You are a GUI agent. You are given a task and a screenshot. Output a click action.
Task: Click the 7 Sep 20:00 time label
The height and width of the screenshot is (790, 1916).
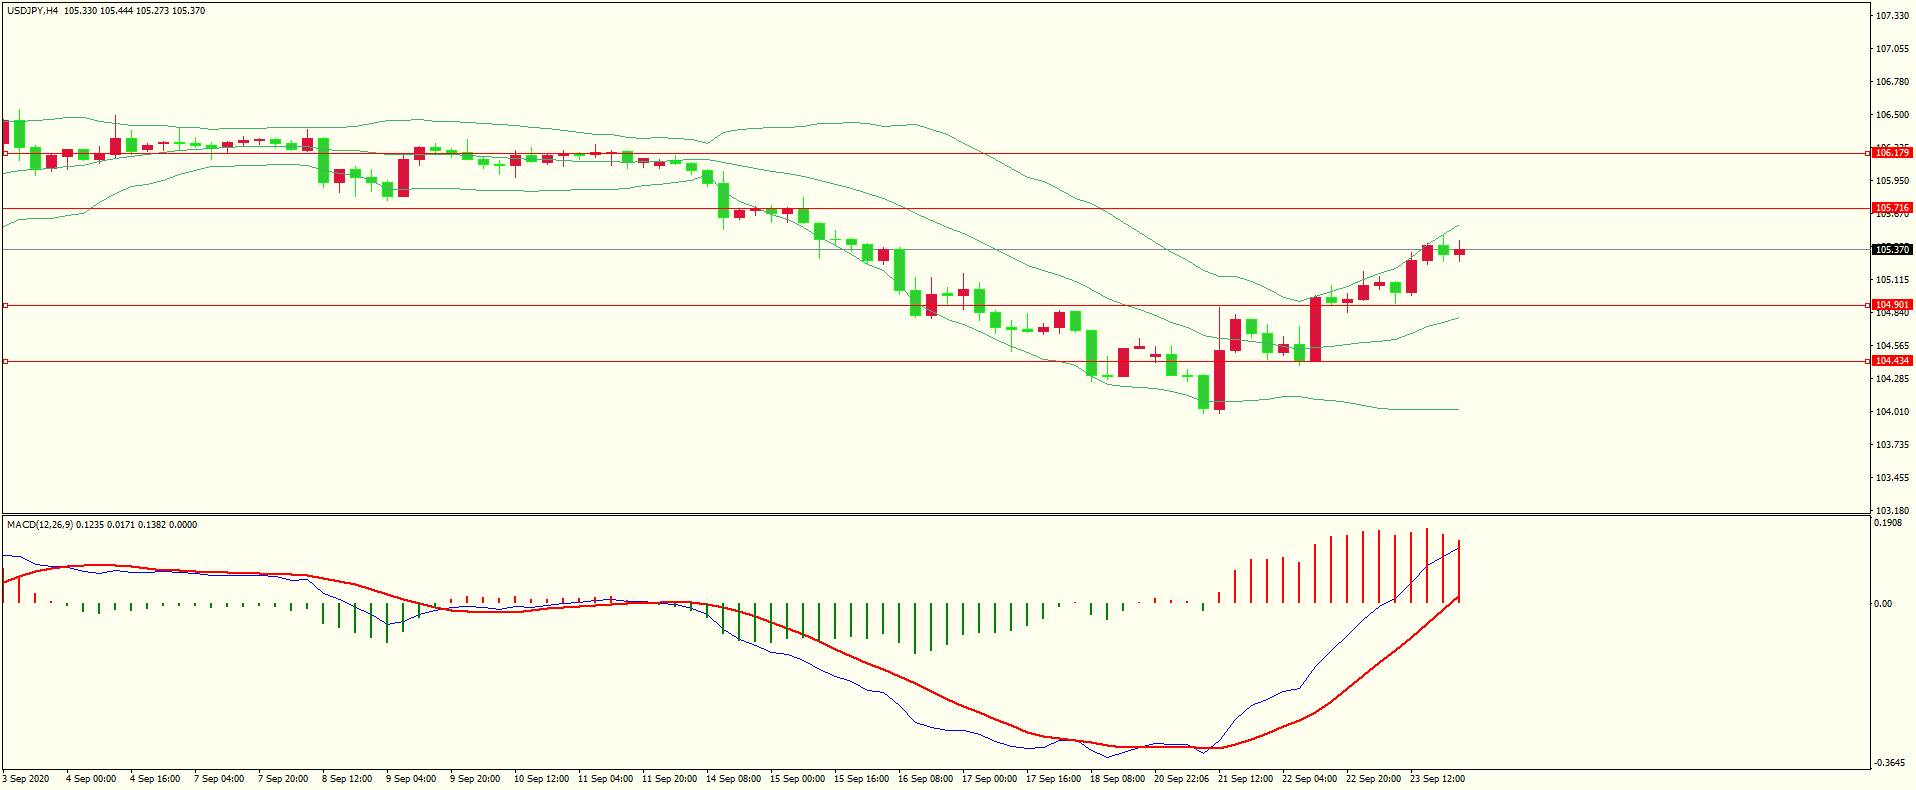(283, 779)
